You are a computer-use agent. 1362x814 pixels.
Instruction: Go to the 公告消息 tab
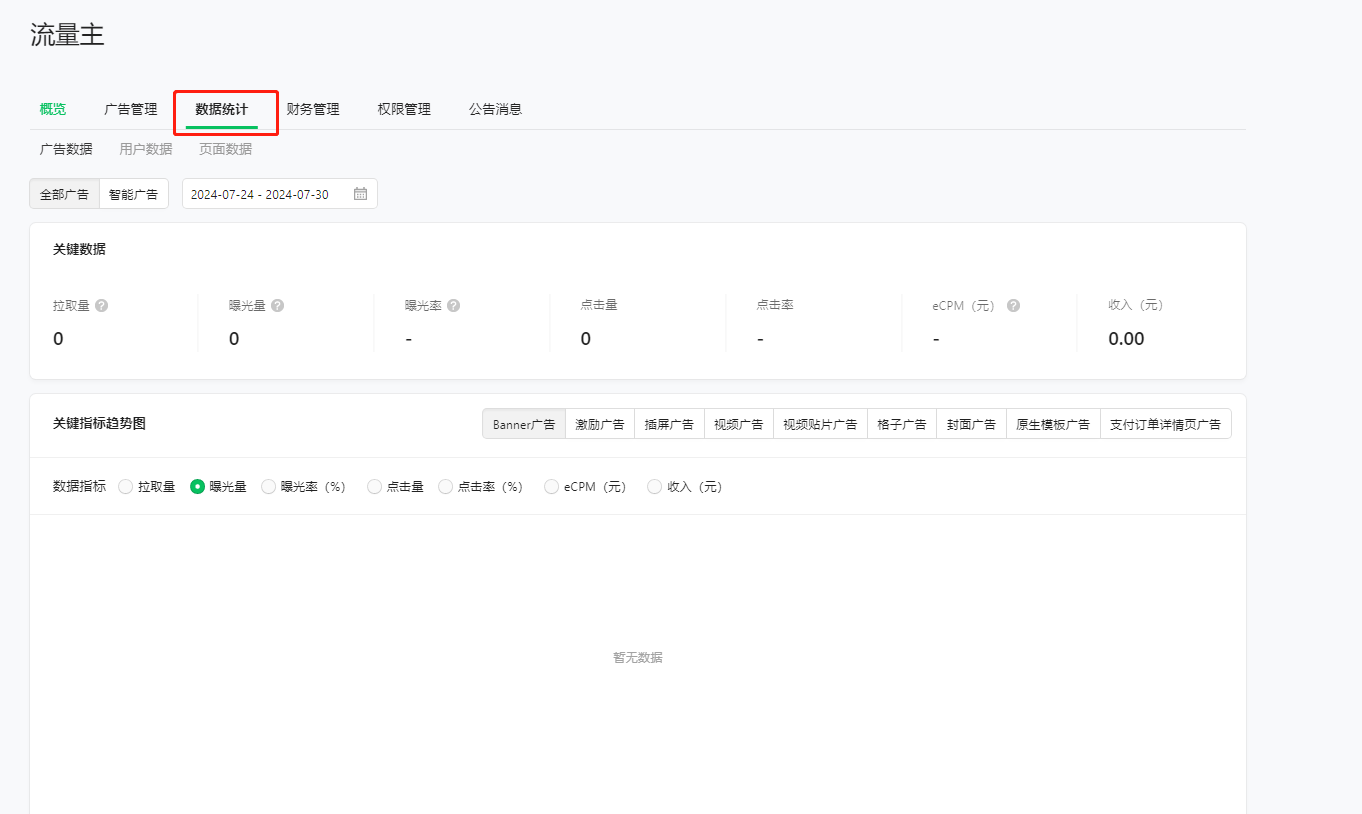[495, 109]
